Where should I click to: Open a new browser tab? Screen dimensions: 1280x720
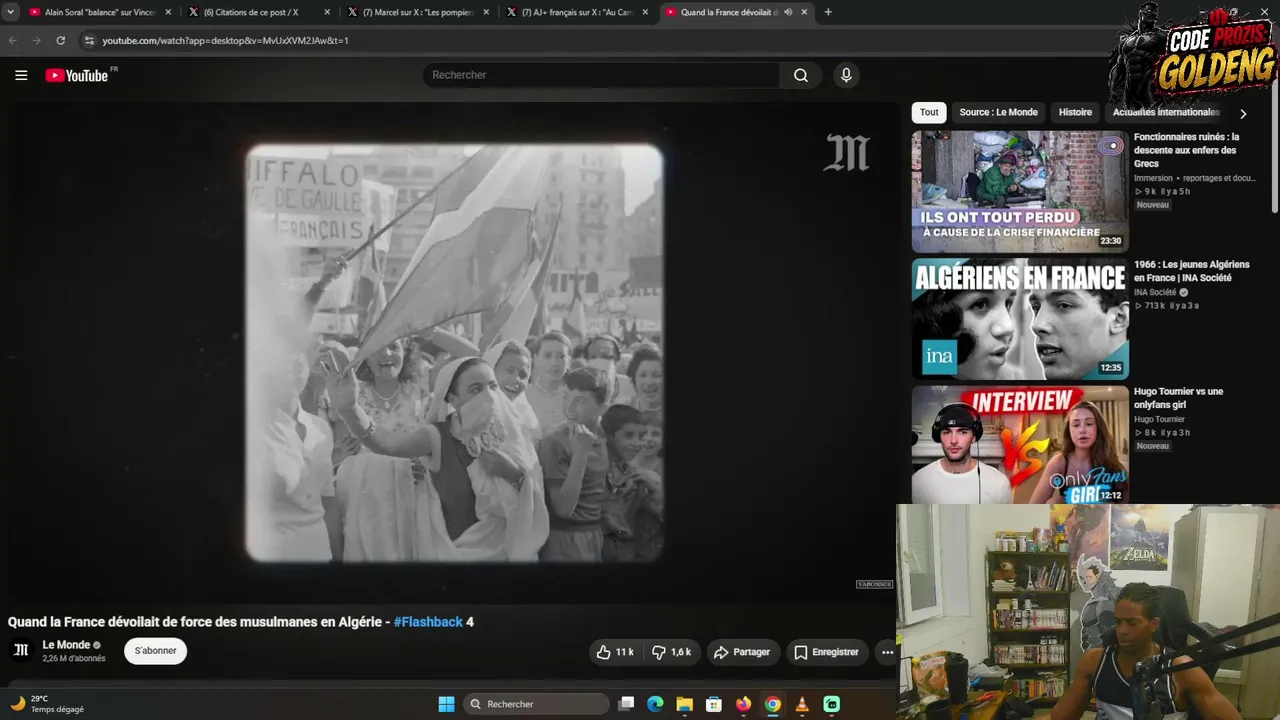[x=827, y=12]
